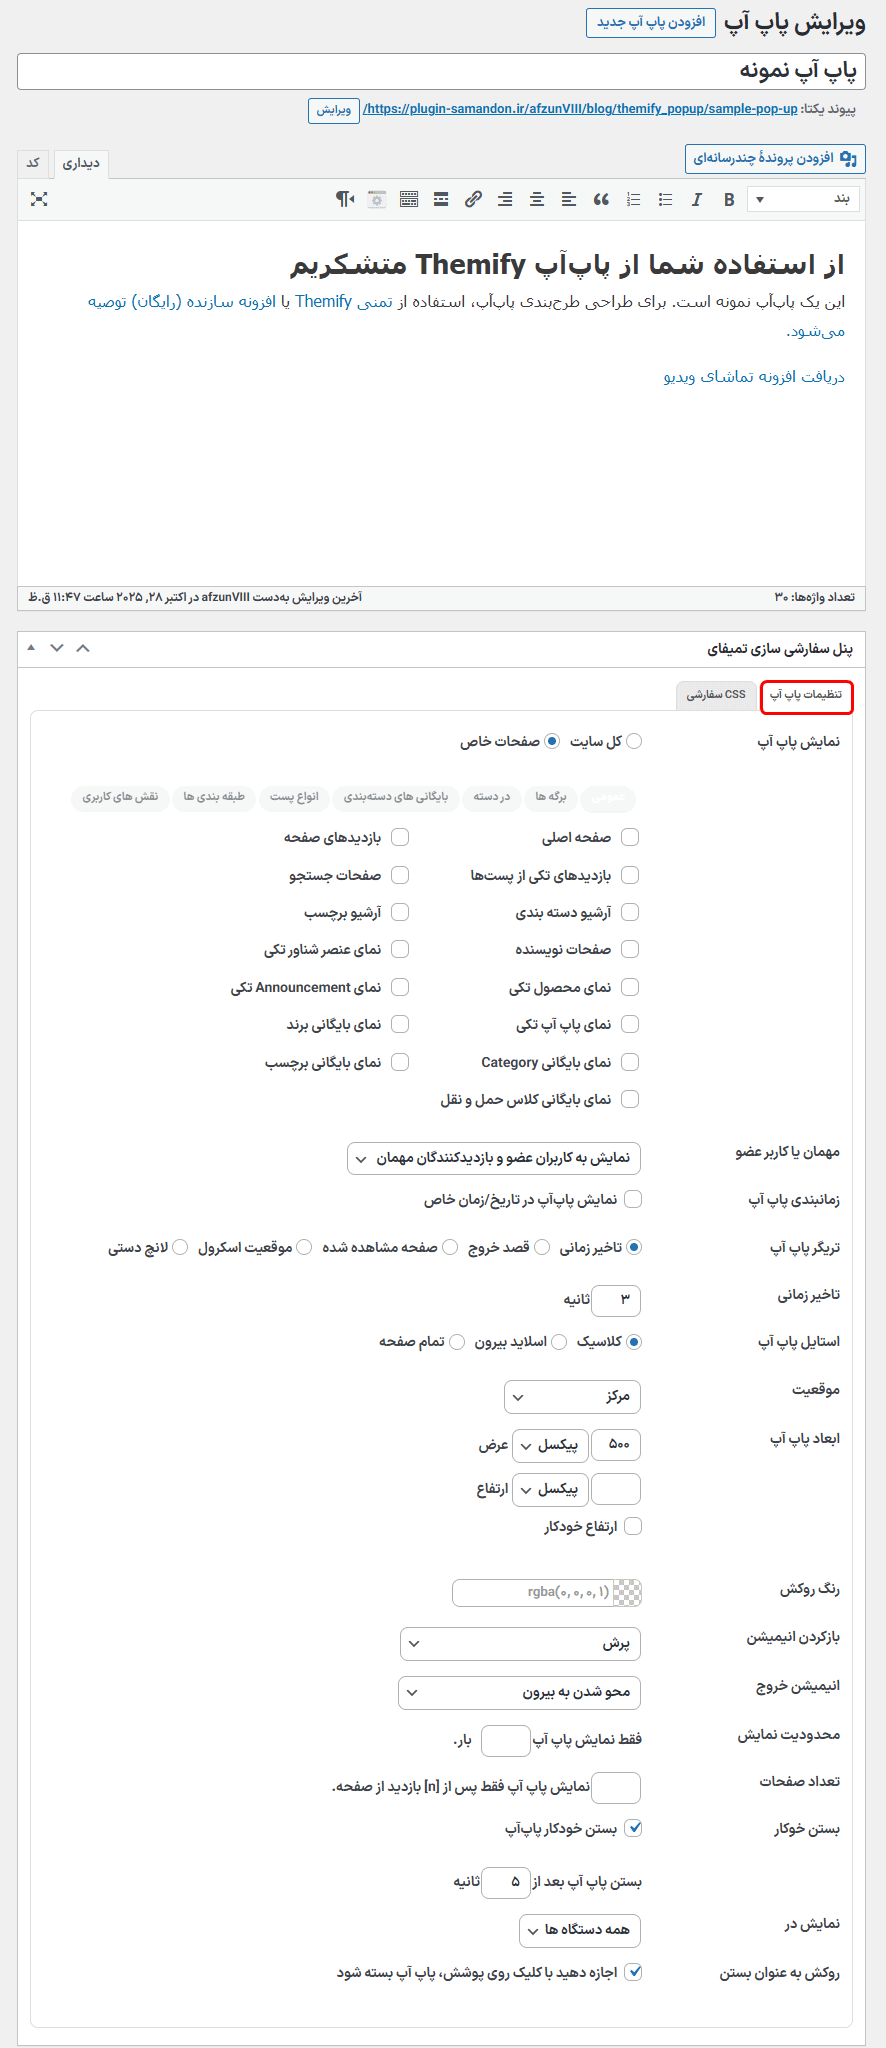Image resolution: width=886 pixels, height=2048 pixels.
Task: Toggle right-to-left paragraph direction
Action: [x=345, y=200]
